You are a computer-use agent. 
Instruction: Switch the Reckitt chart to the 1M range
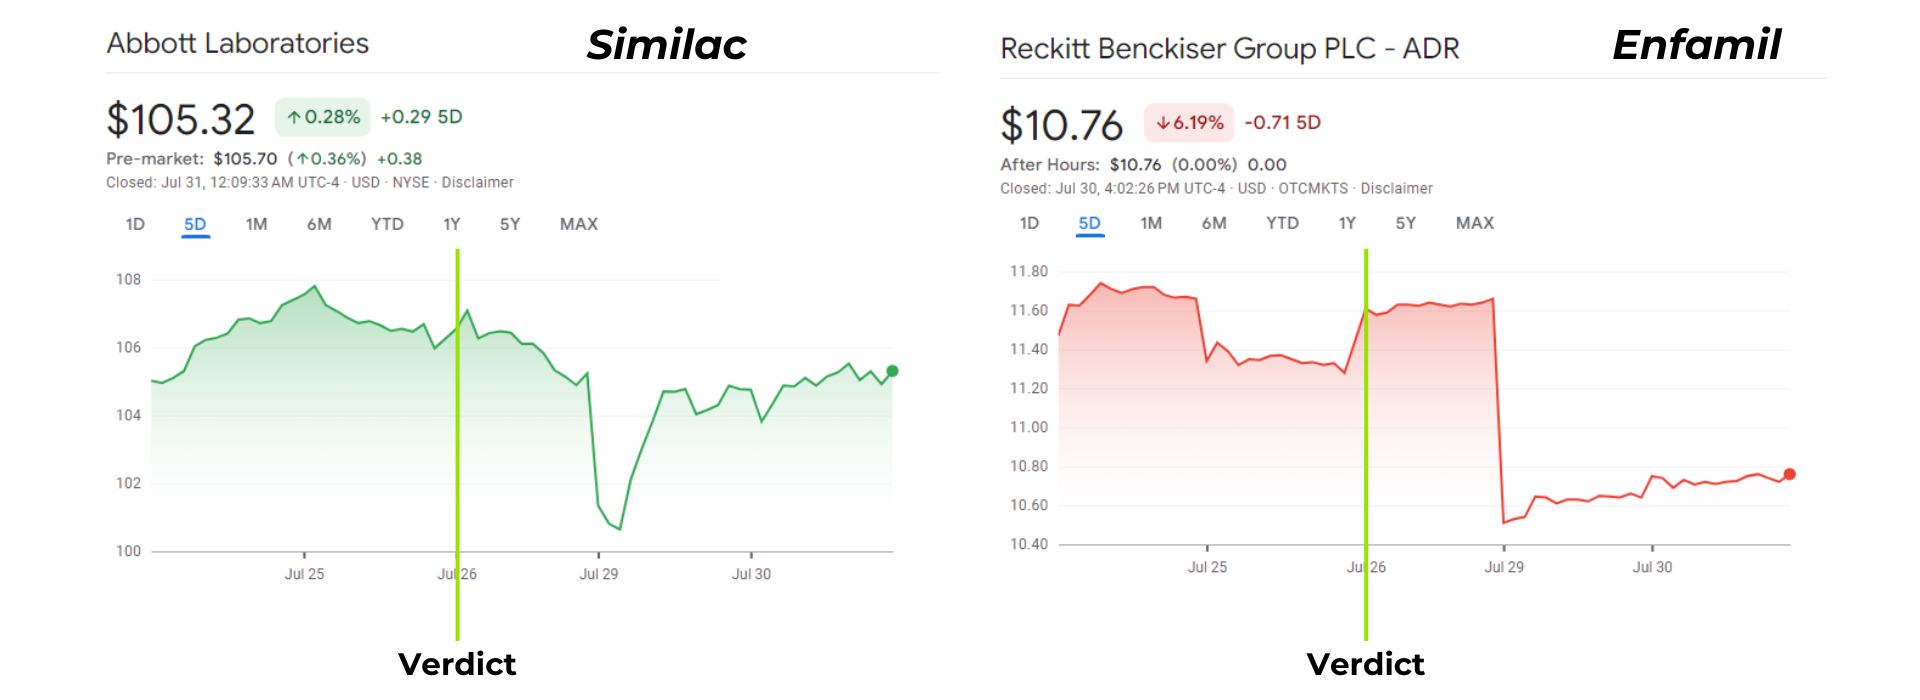tap(1151, 223)
